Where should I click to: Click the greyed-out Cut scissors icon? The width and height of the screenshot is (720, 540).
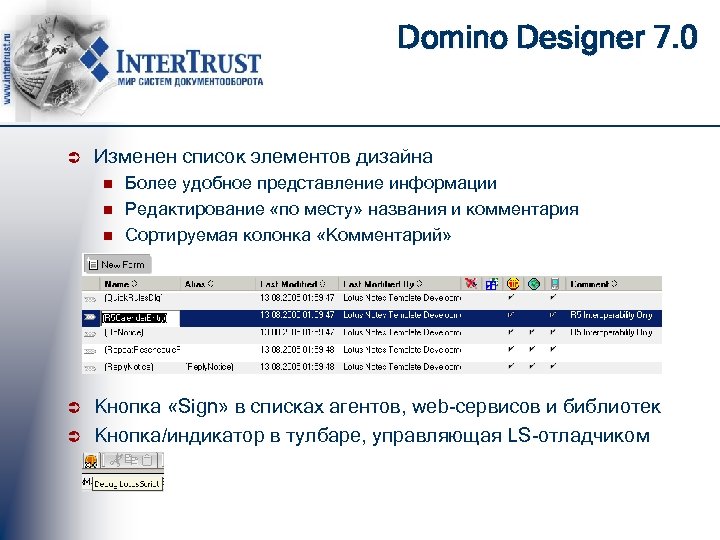tap(116, 459)
